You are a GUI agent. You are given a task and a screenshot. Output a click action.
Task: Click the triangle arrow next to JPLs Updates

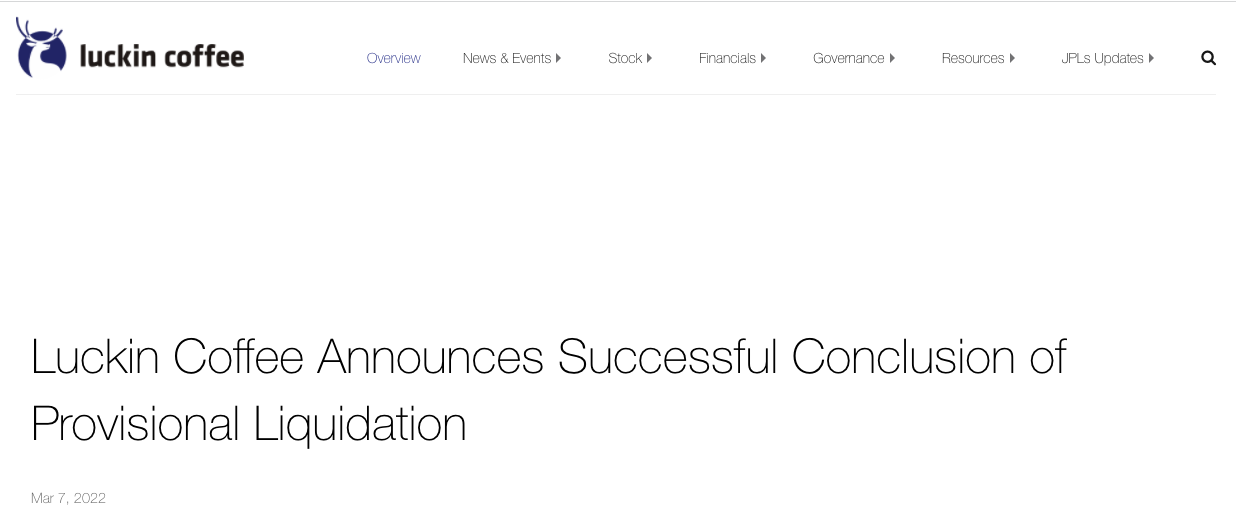[x=1152, y=58]
